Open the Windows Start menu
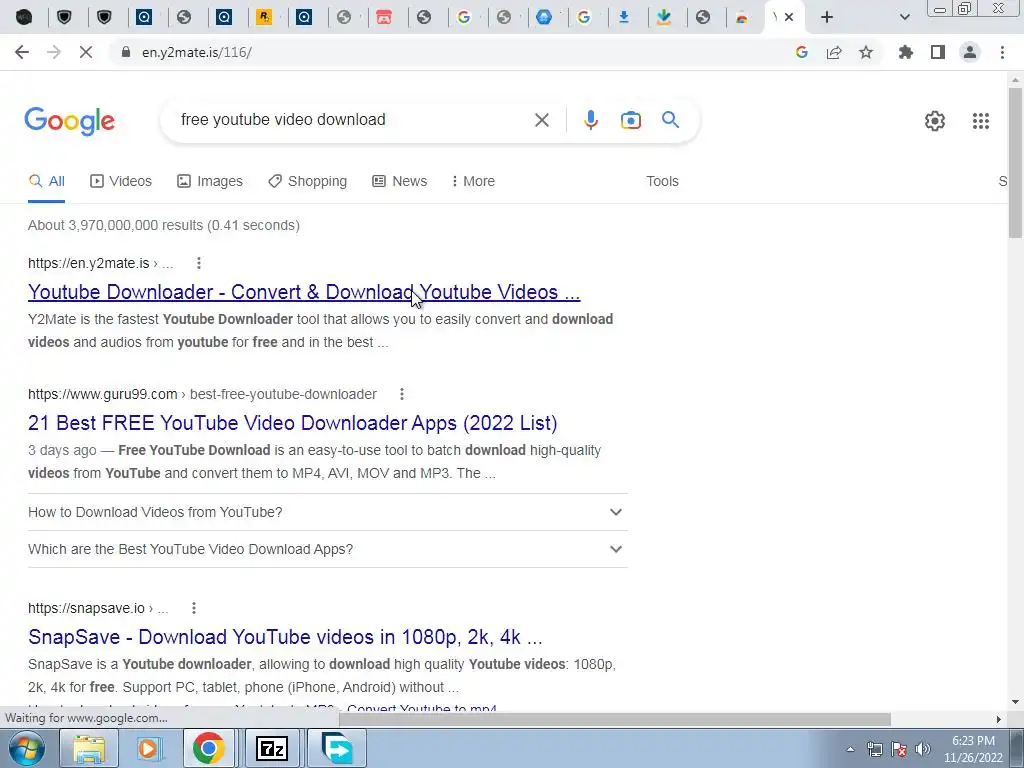This screenshot has width=1024, height=768. [x=26, y=748]
